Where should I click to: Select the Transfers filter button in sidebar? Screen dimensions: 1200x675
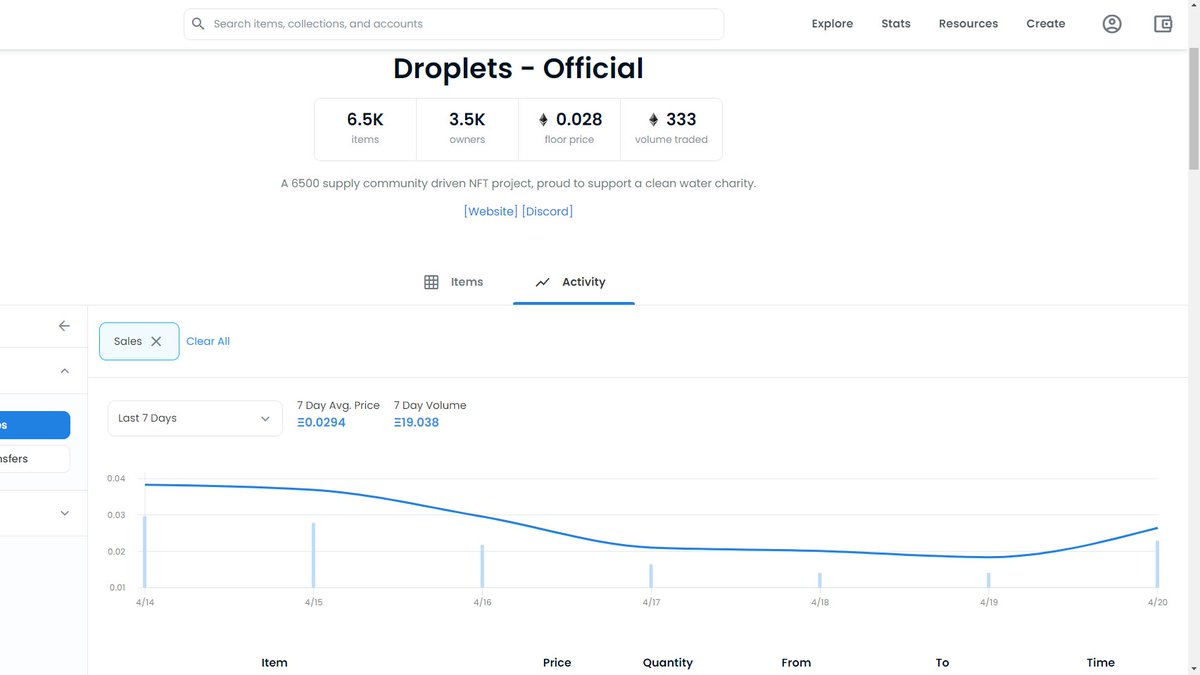(35, 459)
